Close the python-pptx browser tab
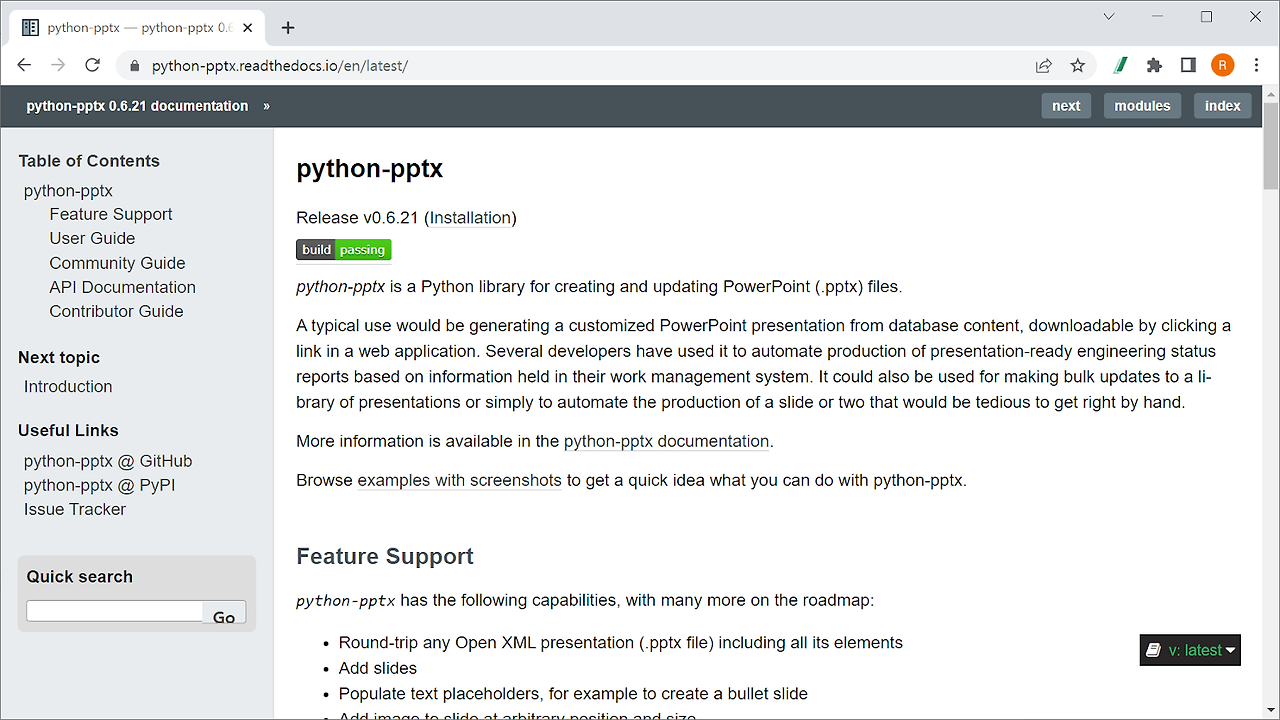The height and width of the screenshot is (720, 1280). tap(249, 28)
